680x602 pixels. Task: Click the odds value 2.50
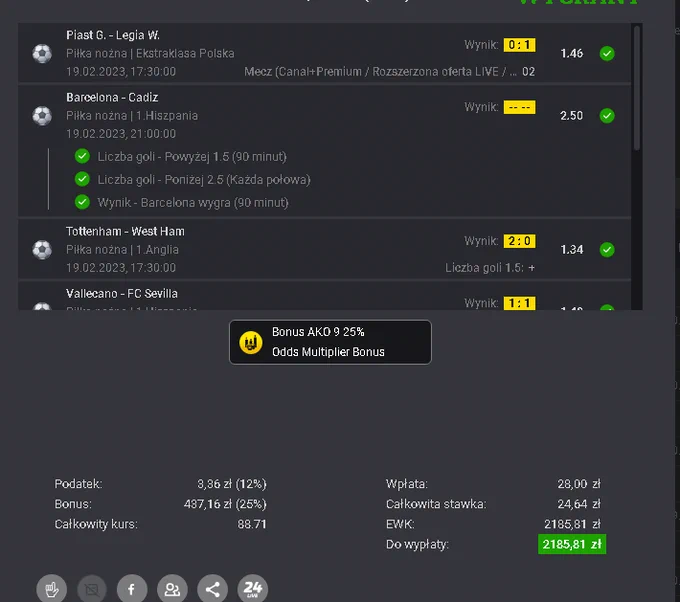(x=572, y=116)
